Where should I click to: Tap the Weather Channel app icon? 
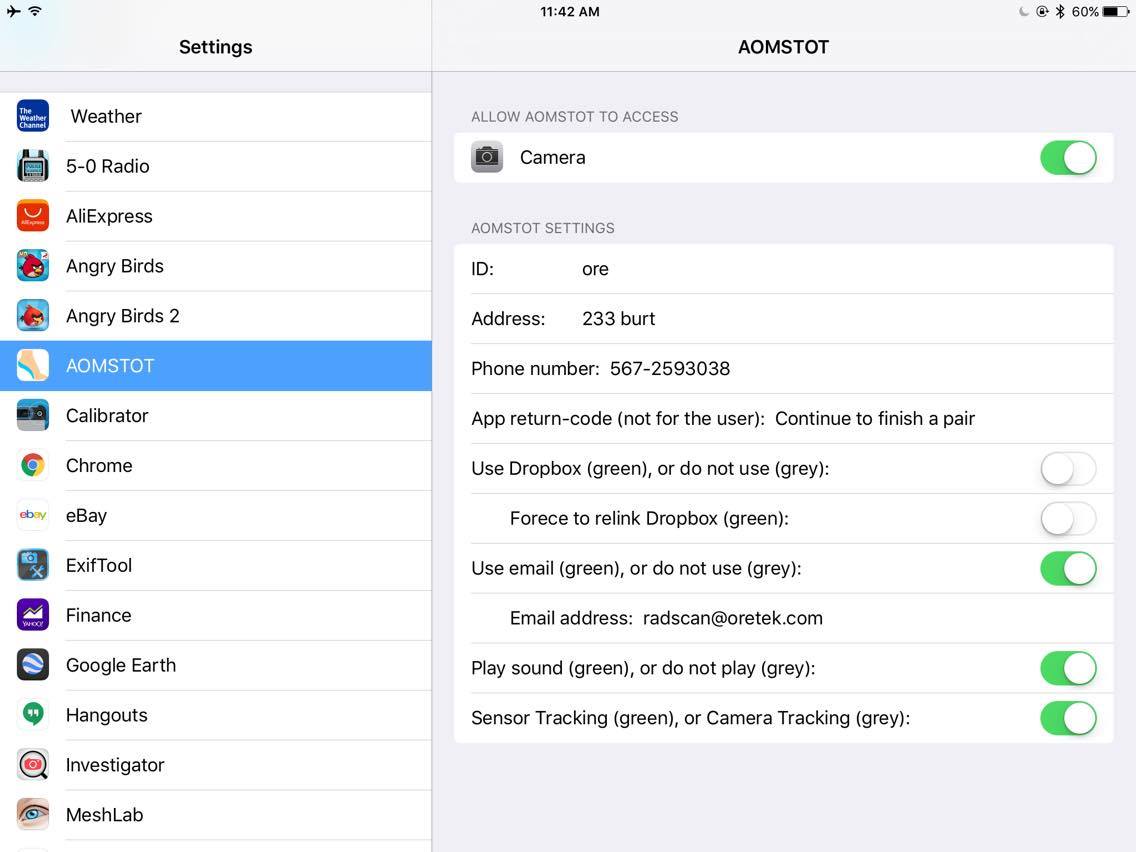(x=33, y=116)
